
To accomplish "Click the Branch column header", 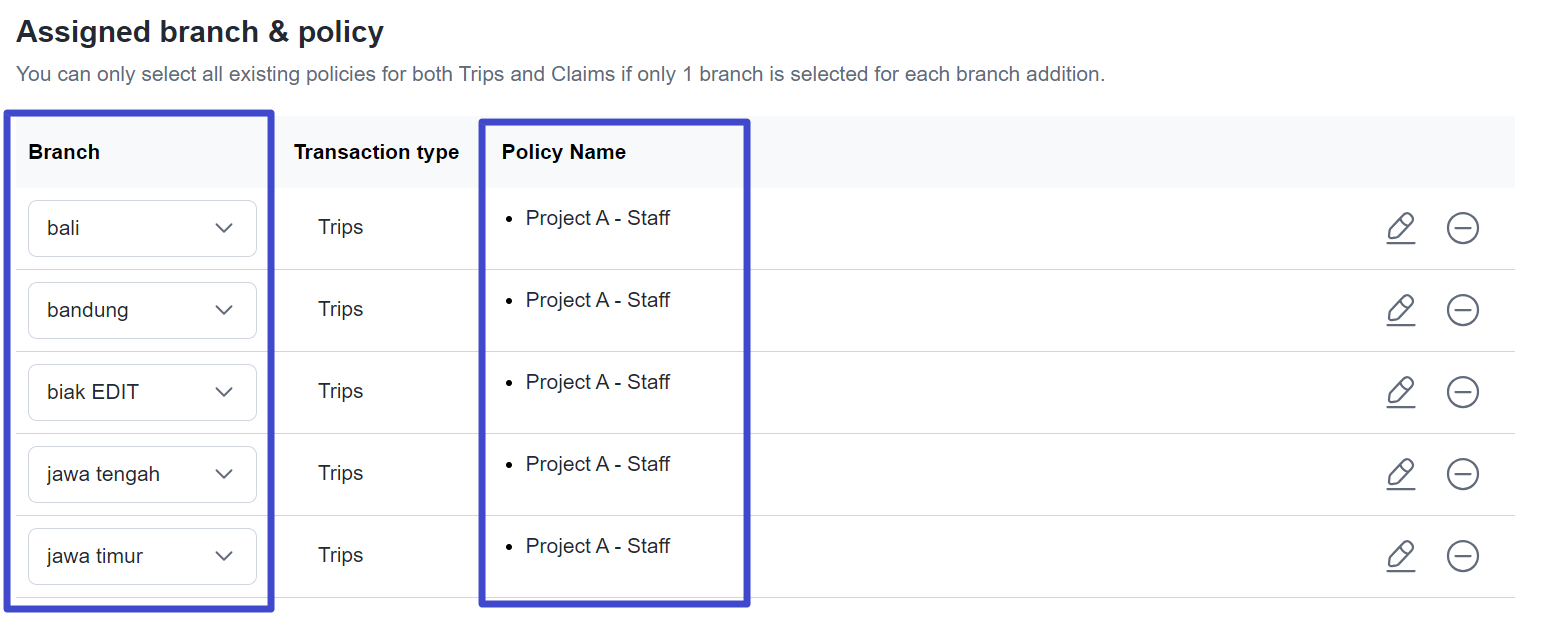I will [x=64, y=152].
